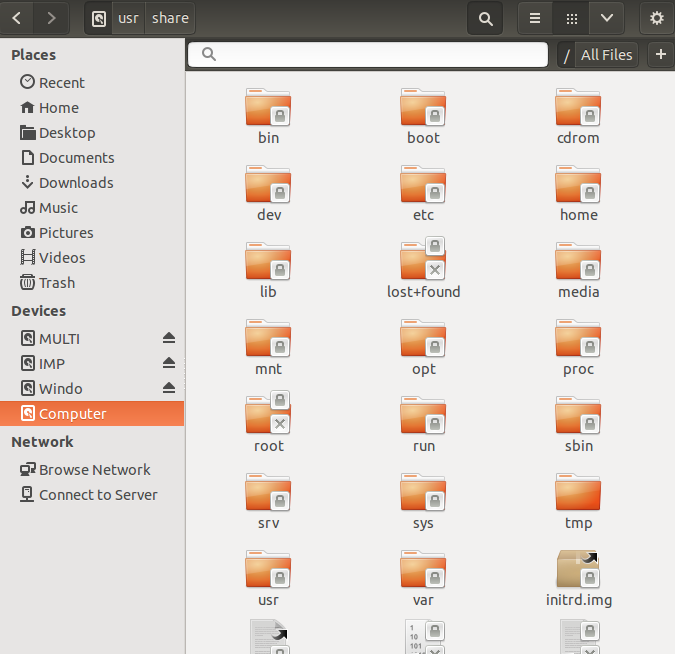Select the tmp folder
Image resolution: width=675 pixels, height=654 pixels.
point(578,502)
